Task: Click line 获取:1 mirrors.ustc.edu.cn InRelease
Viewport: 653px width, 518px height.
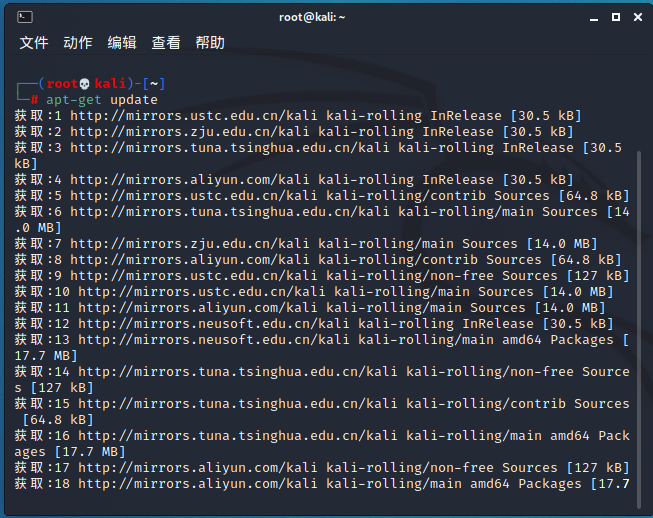Action: pos(298,116)
